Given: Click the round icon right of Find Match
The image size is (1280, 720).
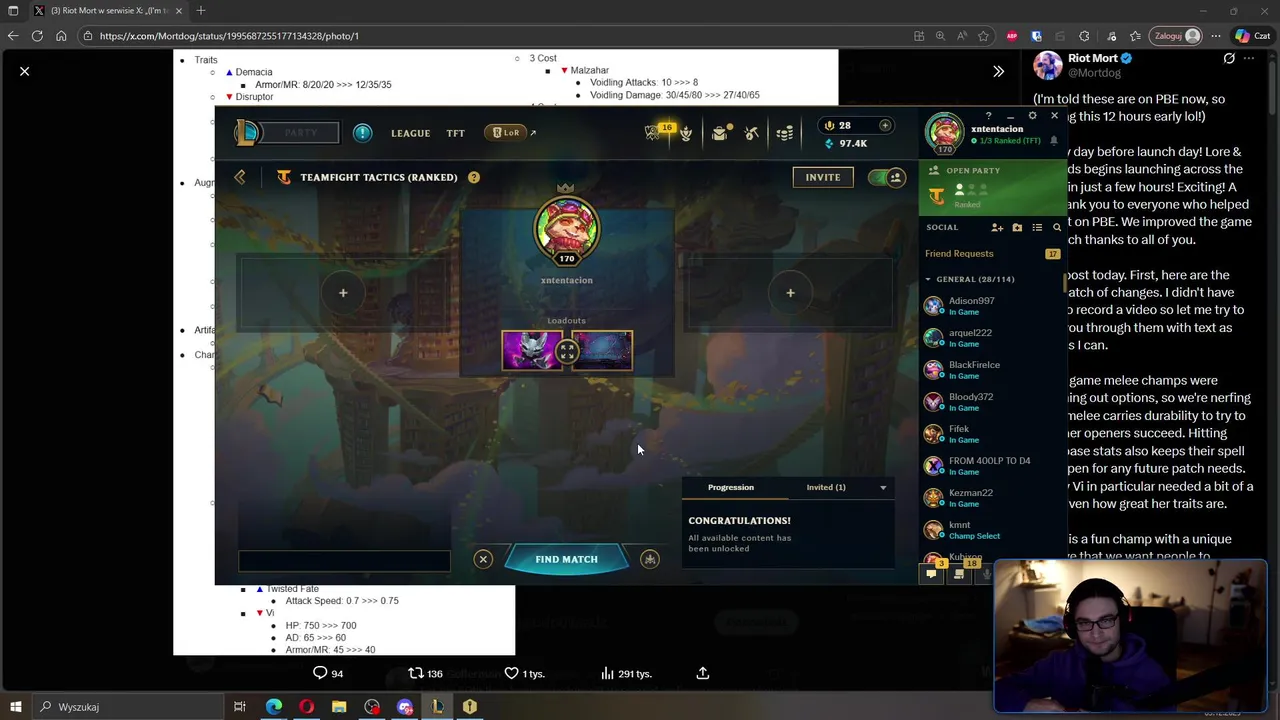Looking at the screenshot, I should [650, 559].
